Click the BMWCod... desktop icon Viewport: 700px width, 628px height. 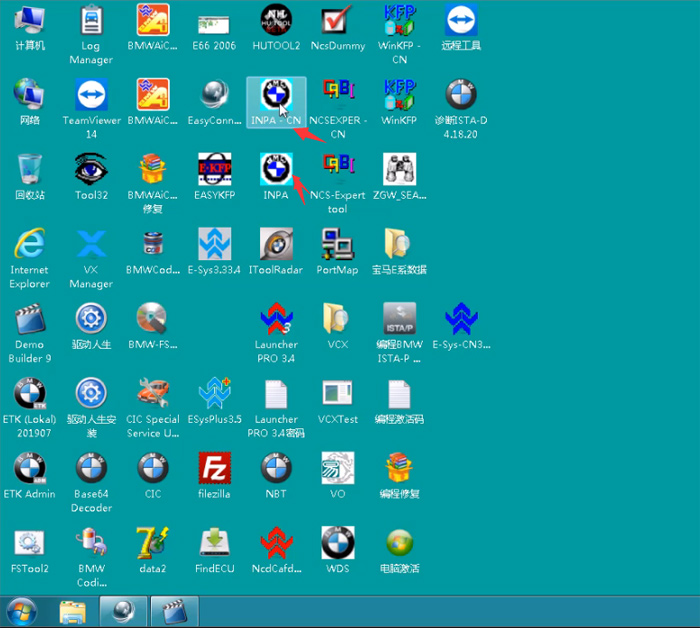(x=153, y=251)
